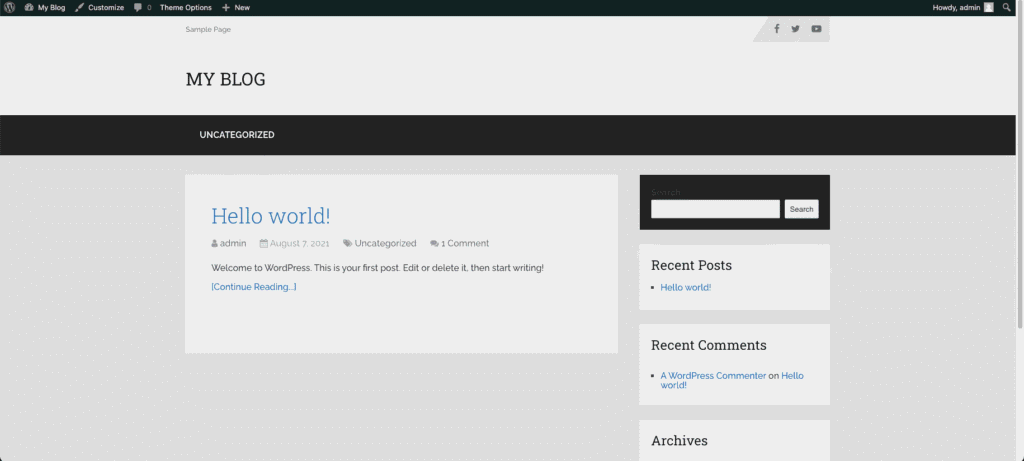Viewport: 1024px width, 461px height.
Task: Click the admin bar search magnifier icon
Action: pos(1006,7)
